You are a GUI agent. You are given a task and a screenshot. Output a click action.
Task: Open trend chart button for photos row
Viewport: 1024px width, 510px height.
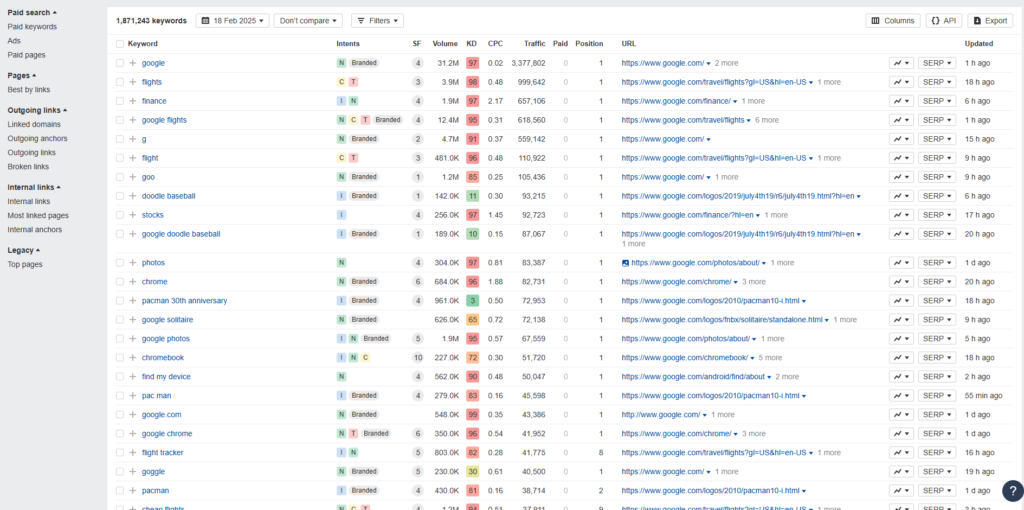901,263
